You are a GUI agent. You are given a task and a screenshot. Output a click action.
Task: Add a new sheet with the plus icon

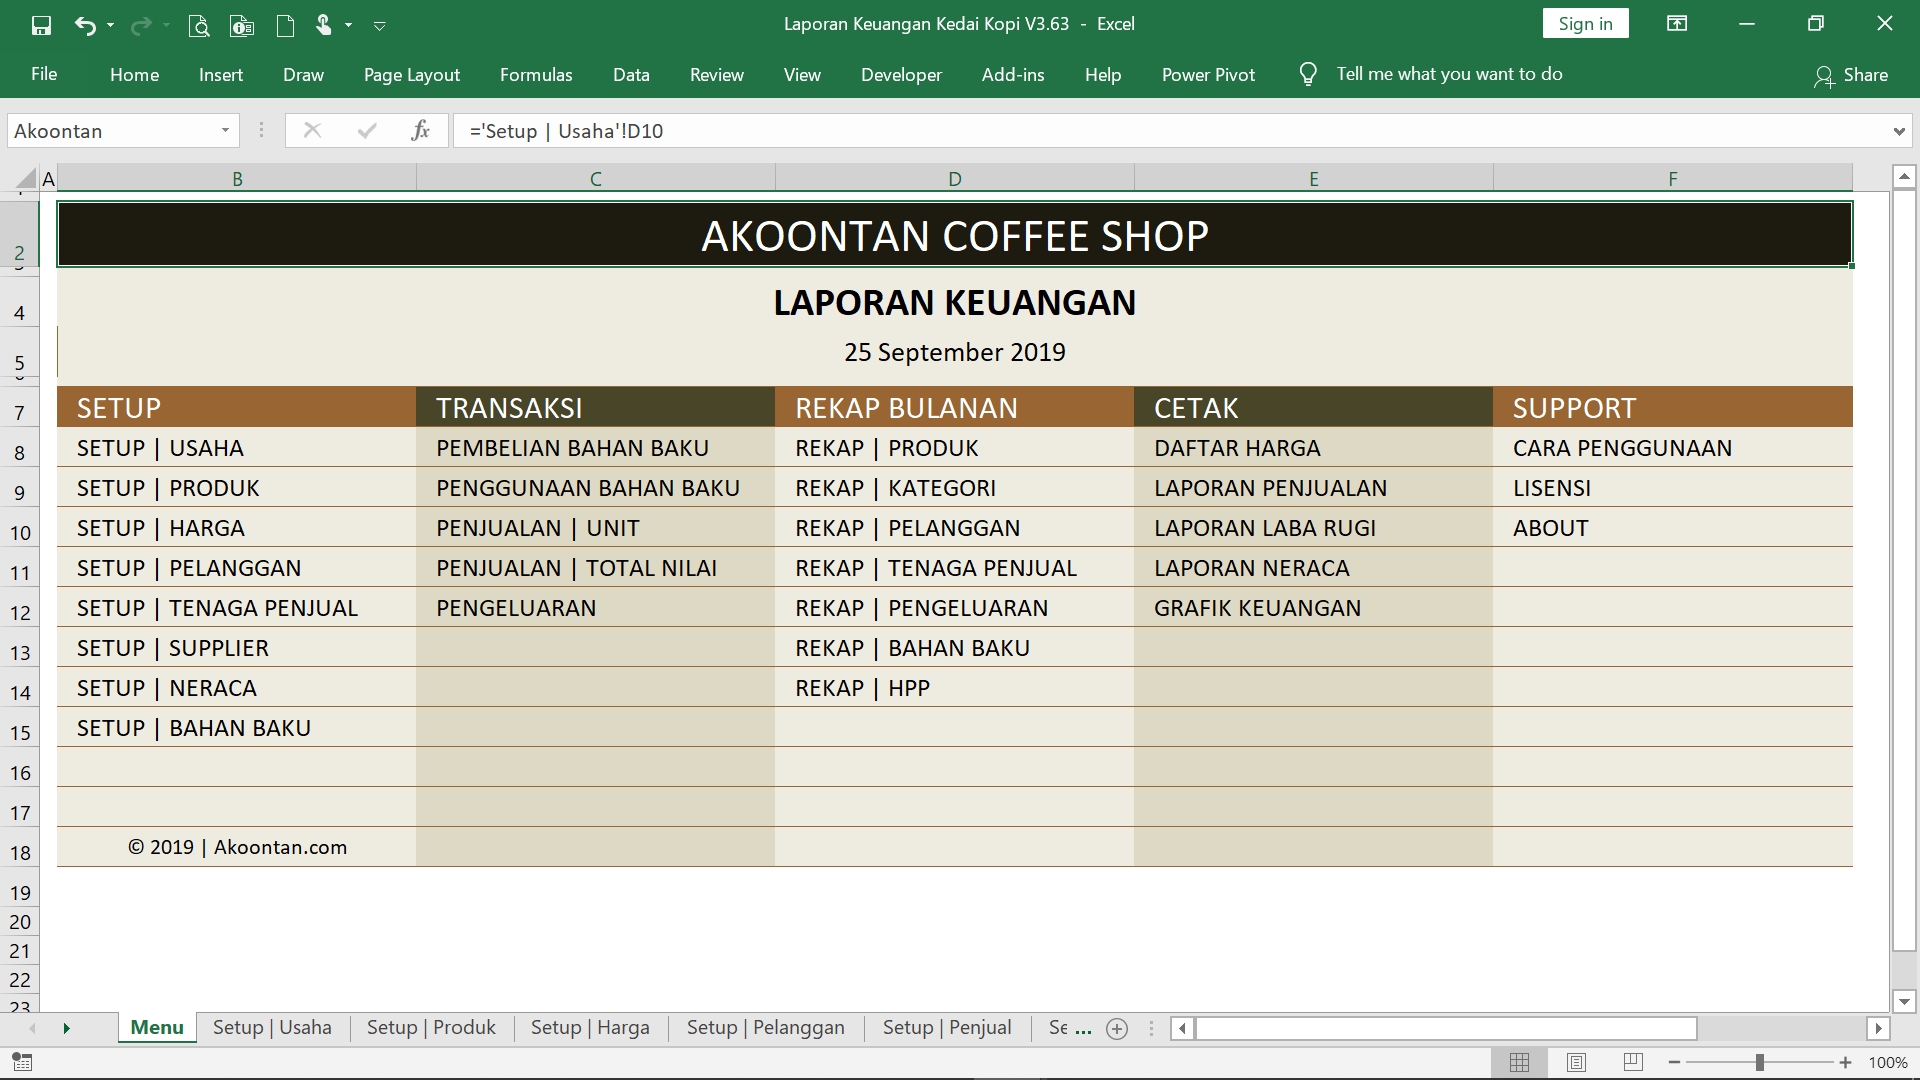1117,1028
